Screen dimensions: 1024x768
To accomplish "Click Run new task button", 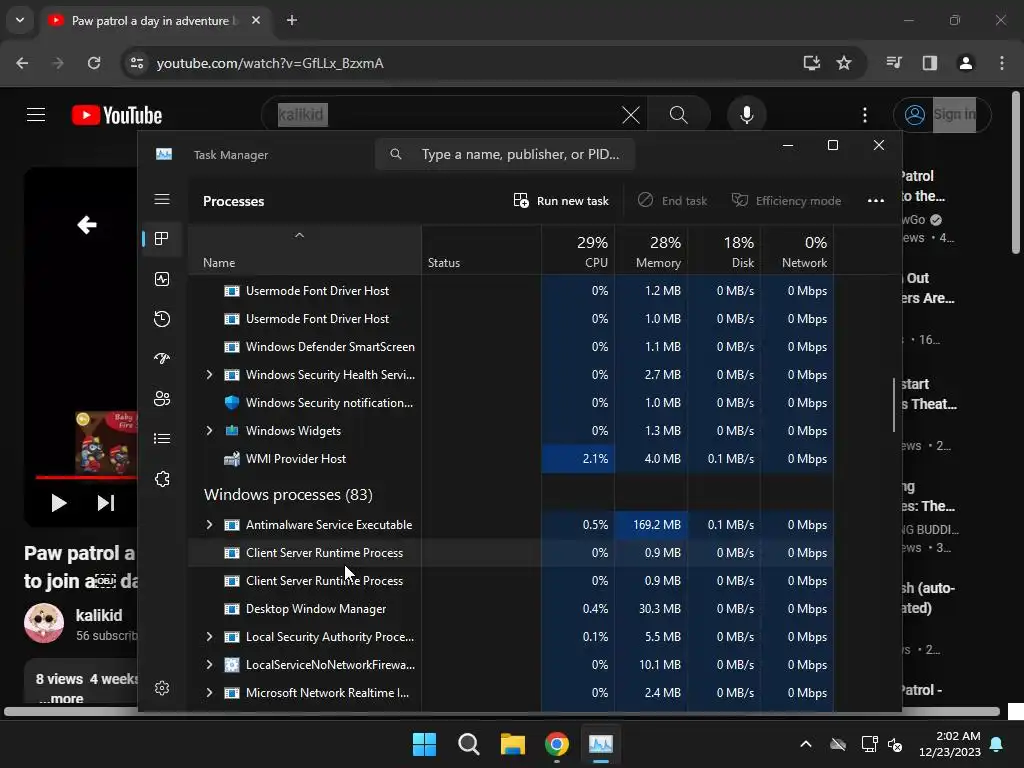I will pyautogui.click(x=561, y=200).
